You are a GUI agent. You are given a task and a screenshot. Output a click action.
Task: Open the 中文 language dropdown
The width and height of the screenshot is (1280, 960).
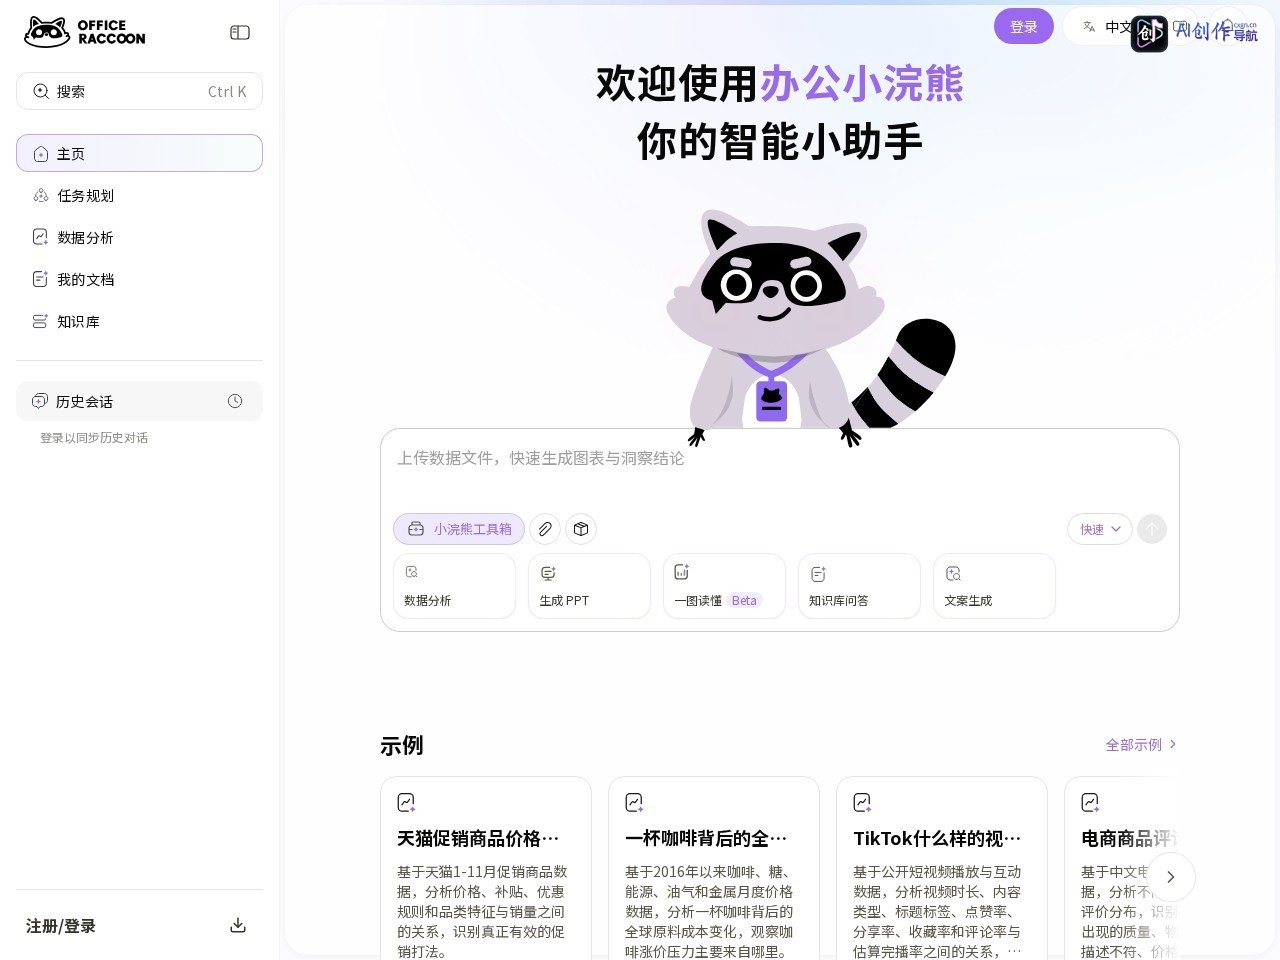[1106, 27]
